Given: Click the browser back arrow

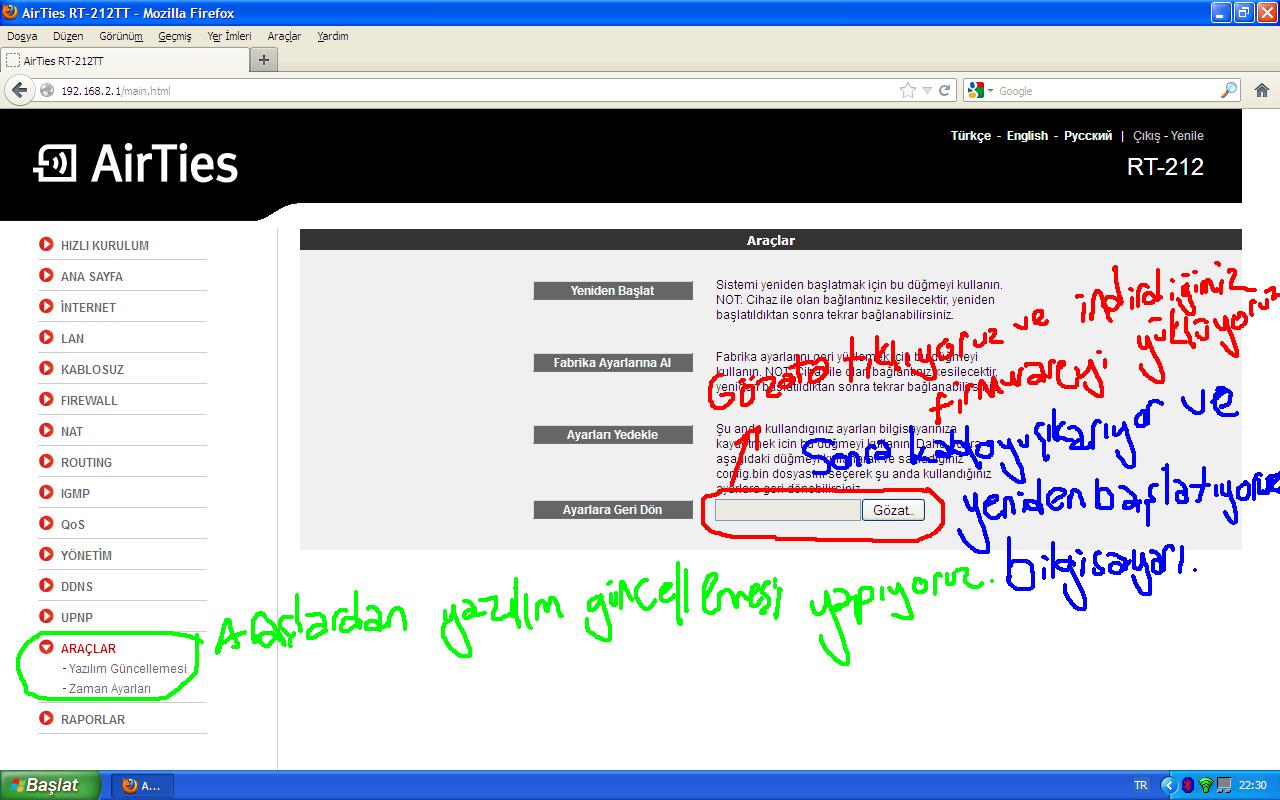Looking at the screenshot, I should click(x=19, y=90).
